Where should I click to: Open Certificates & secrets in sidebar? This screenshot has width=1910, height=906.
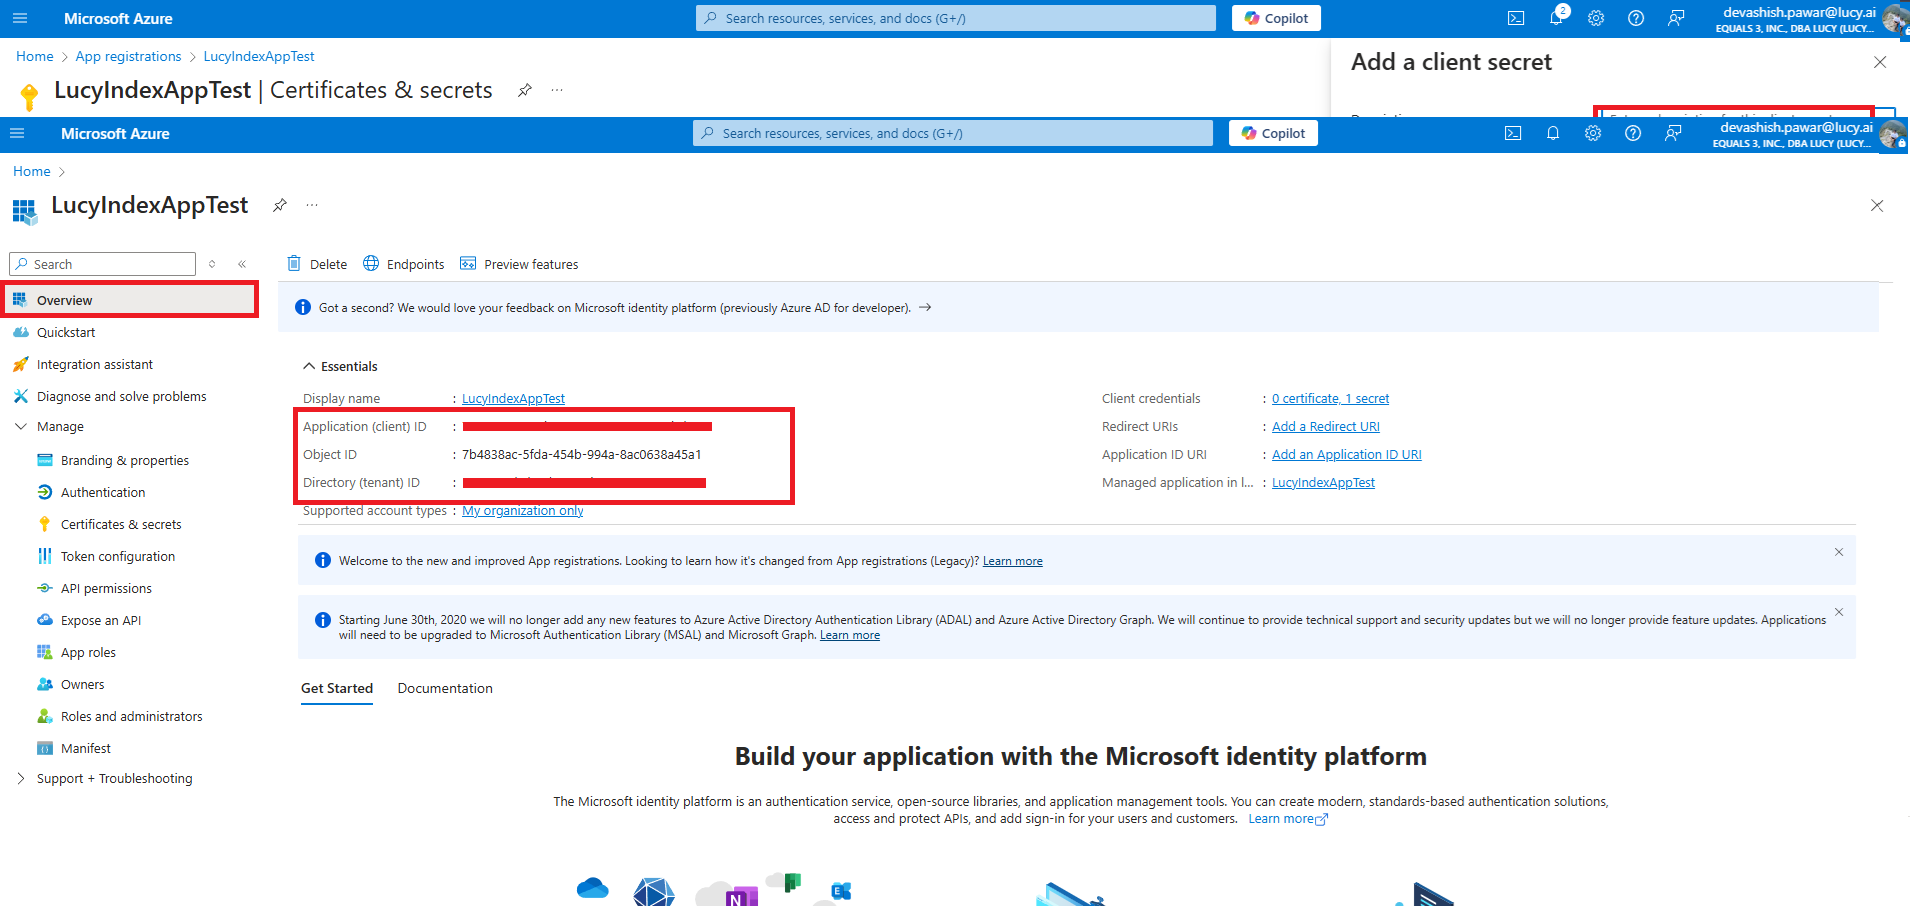click(x=121, y=524)
